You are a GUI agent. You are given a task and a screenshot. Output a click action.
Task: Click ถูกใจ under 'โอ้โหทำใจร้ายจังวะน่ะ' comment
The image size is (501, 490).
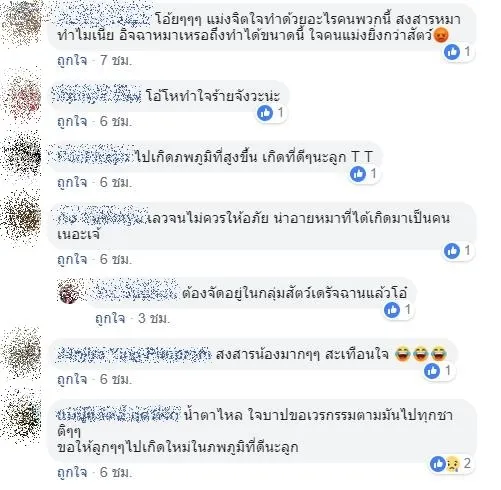(x=72, y=122)
